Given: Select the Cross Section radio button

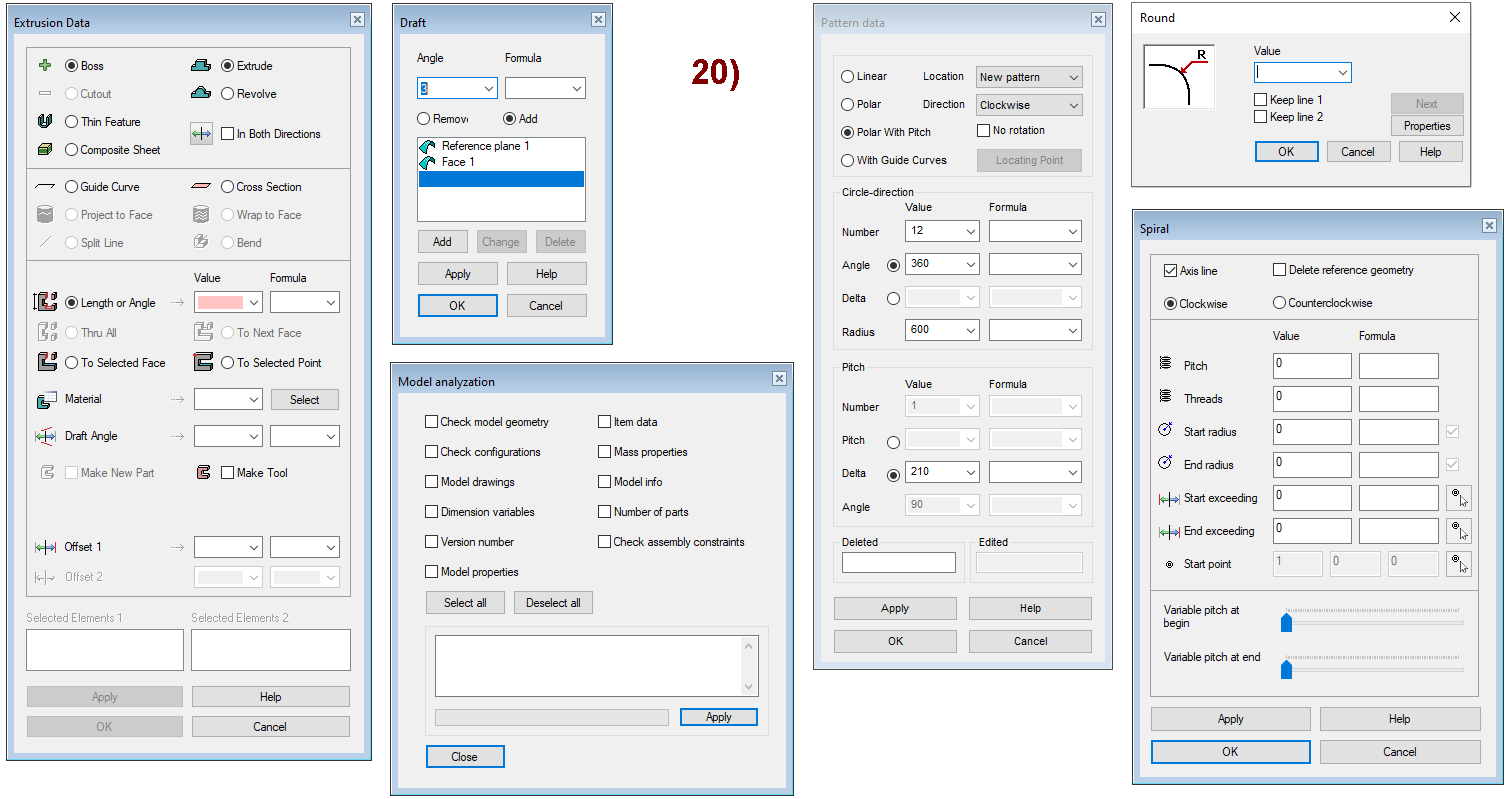Looking at the screenshot, I should [228, 187].
